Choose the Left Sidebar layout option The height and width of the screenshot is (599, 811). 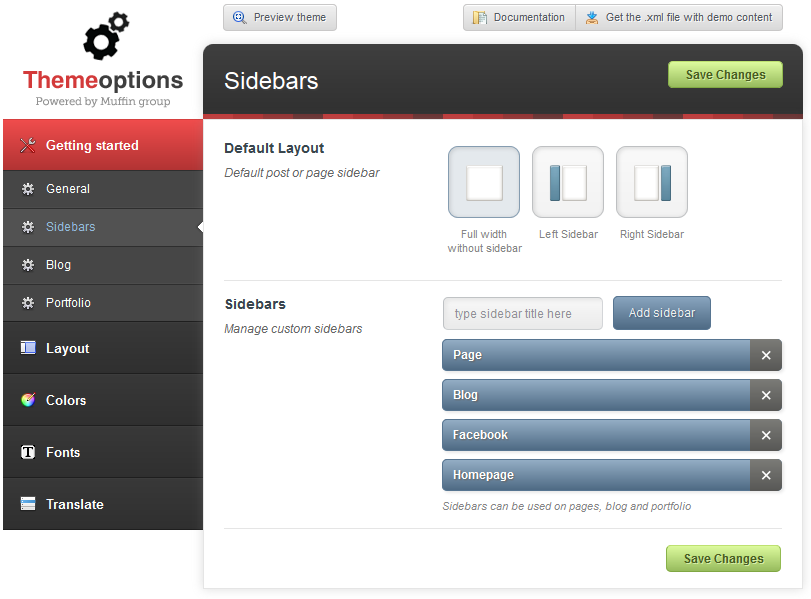pos(568,182)
